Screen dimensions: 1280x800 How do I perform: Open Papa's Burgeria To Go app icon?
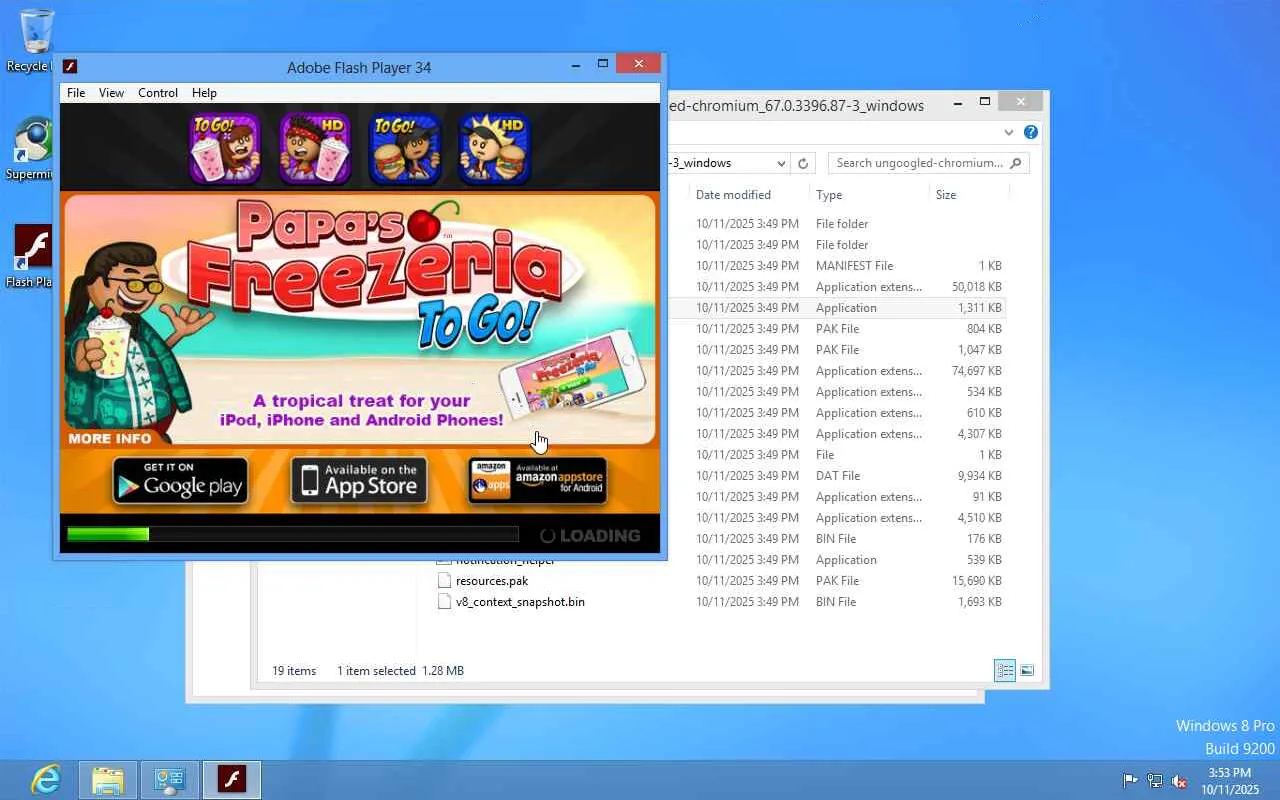(x=404, y=148)
